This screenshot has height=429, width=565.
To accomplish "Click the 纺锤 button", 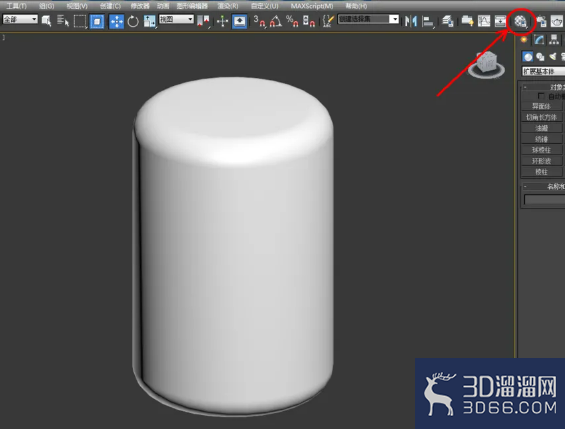I will 542,139.
